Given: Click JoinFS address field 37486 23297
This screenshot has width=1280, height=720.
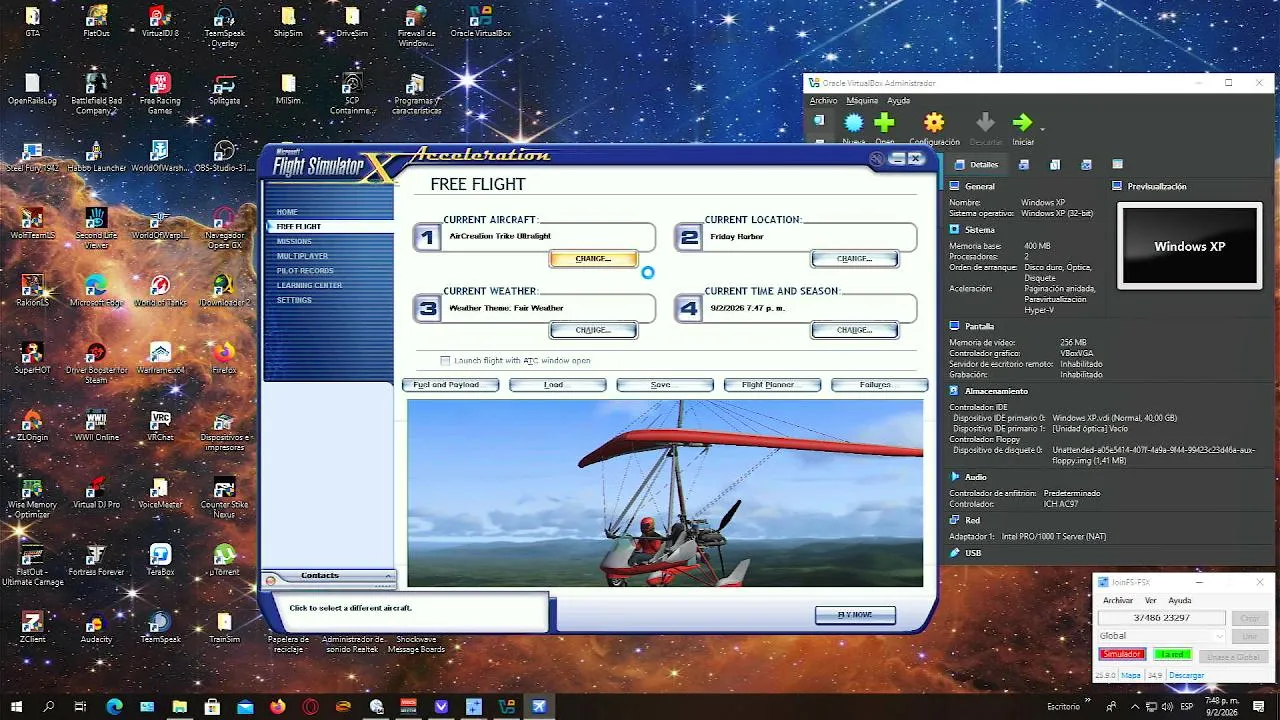Looking at the screenshot, I should tap(1160, 618).
